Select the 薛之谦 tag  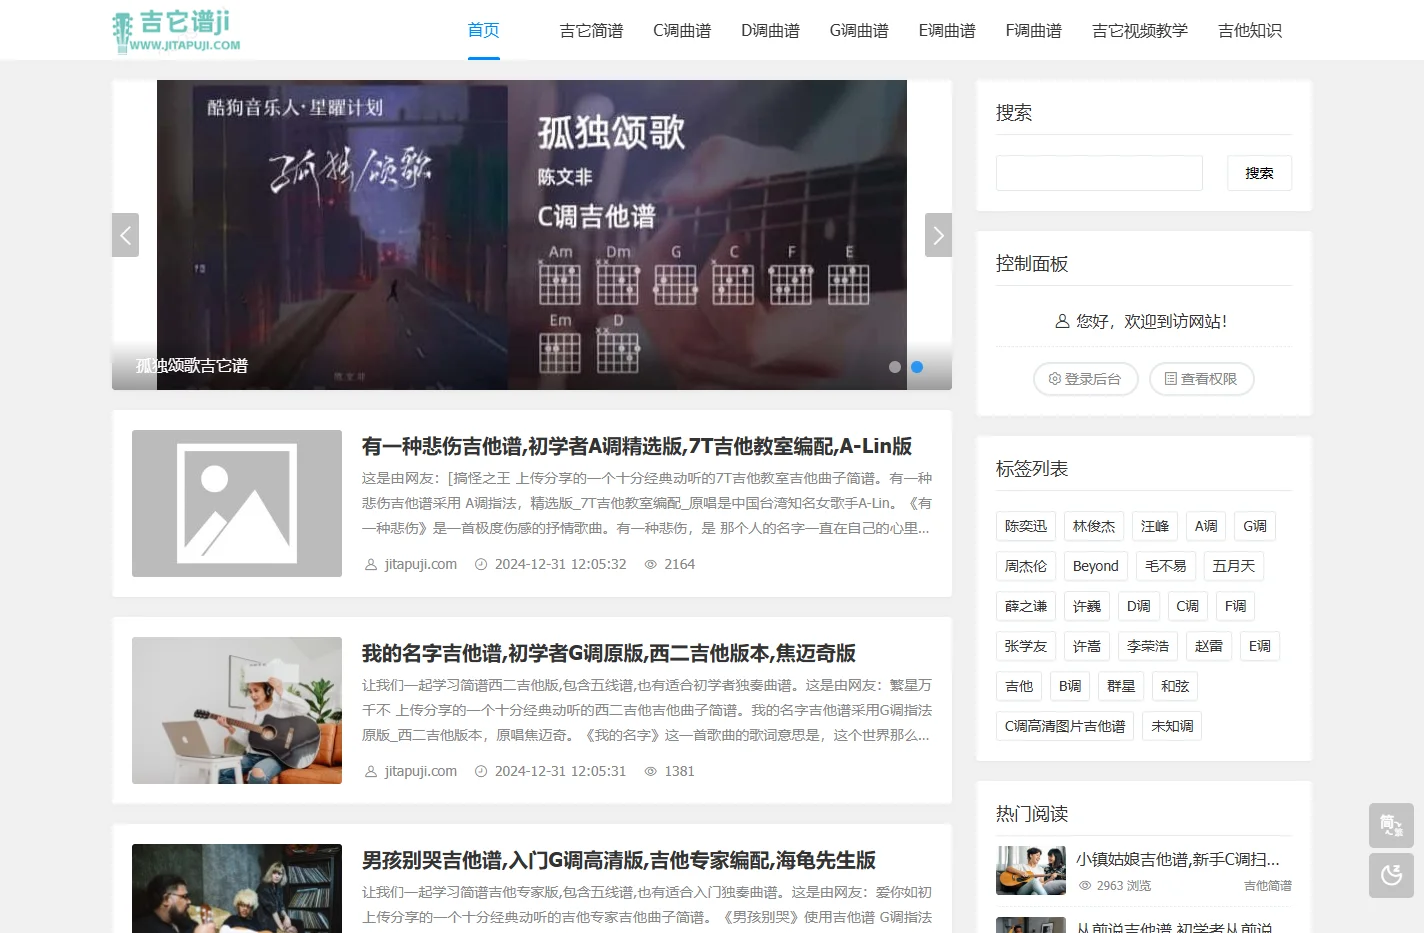point(1026,606)
